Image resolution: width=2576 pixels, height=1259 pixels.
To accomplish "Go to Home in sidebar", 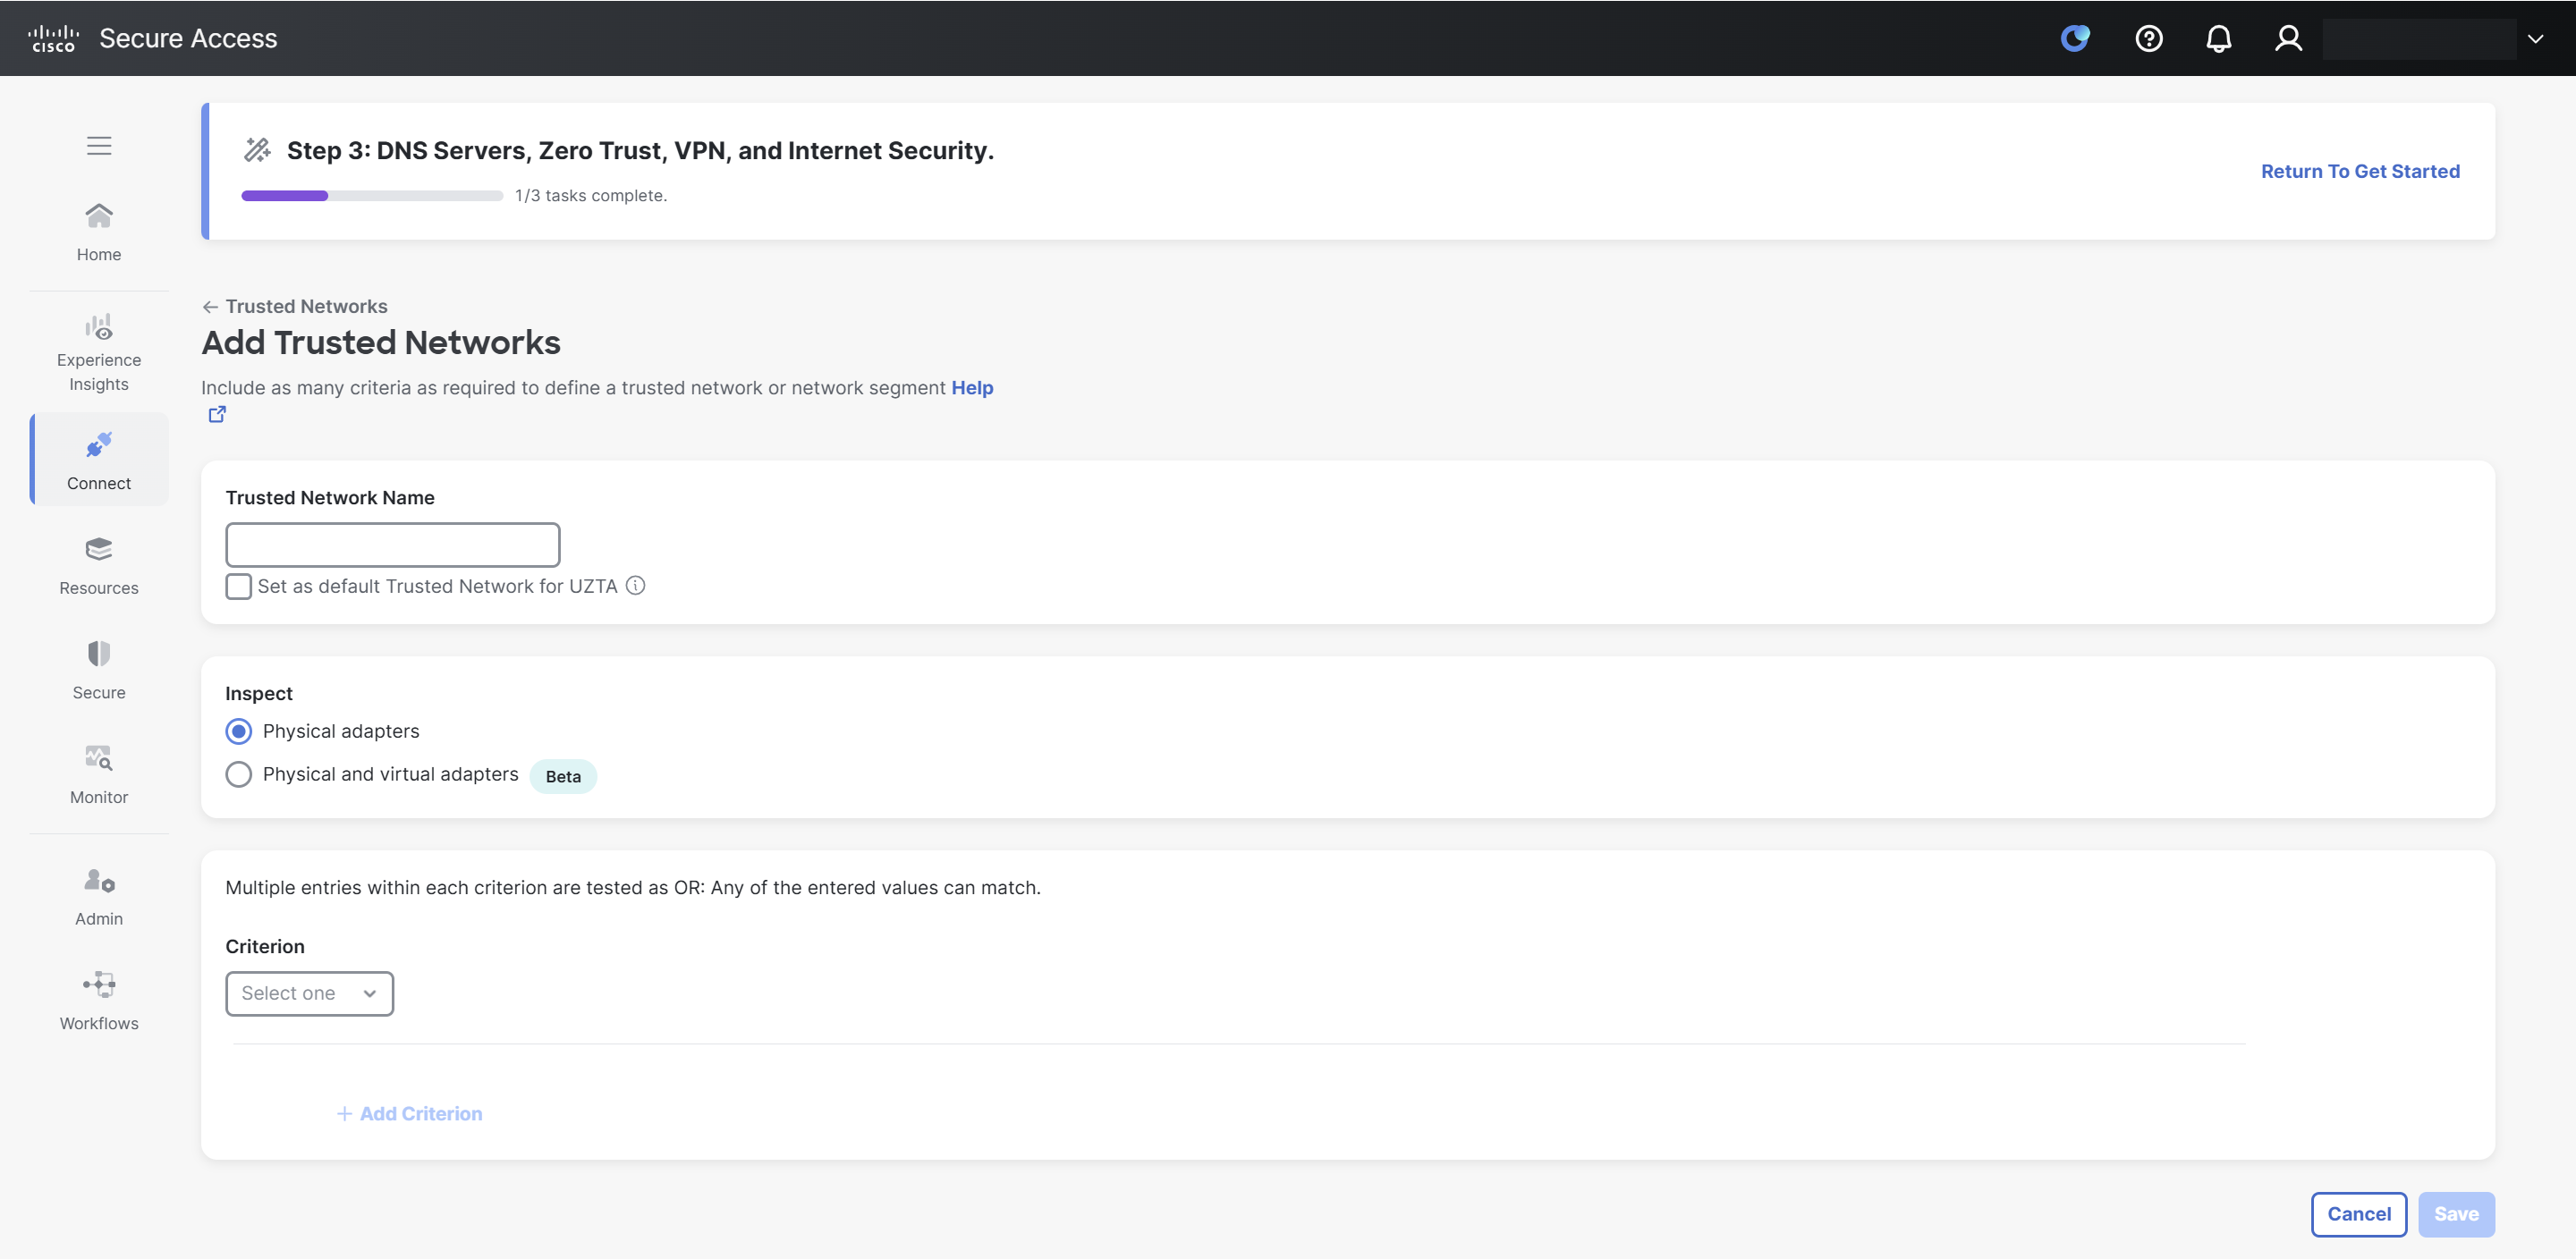I will (x=99, y=232).
